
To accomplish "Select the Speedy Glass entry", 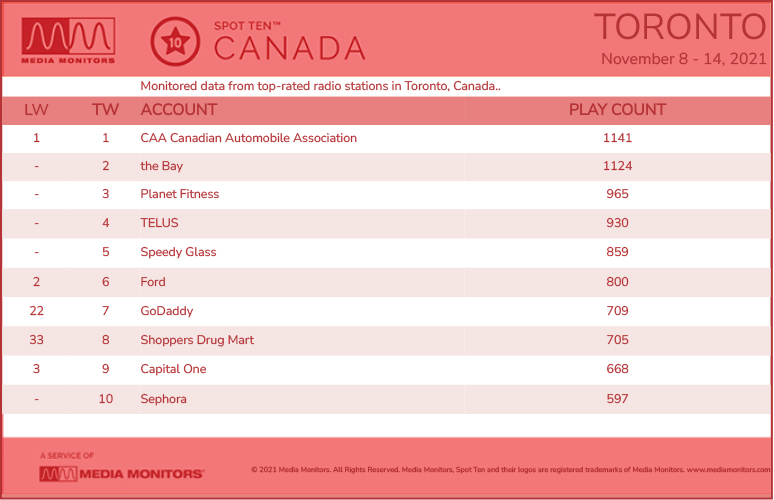I will [178, 252].
